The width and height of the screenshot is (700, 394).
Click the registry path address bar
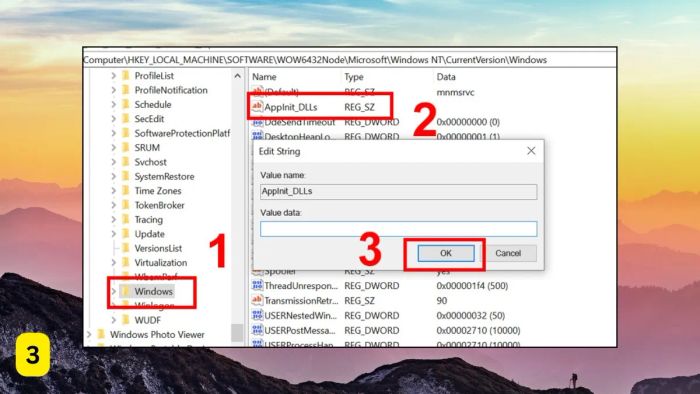click(x=349, y=60)
